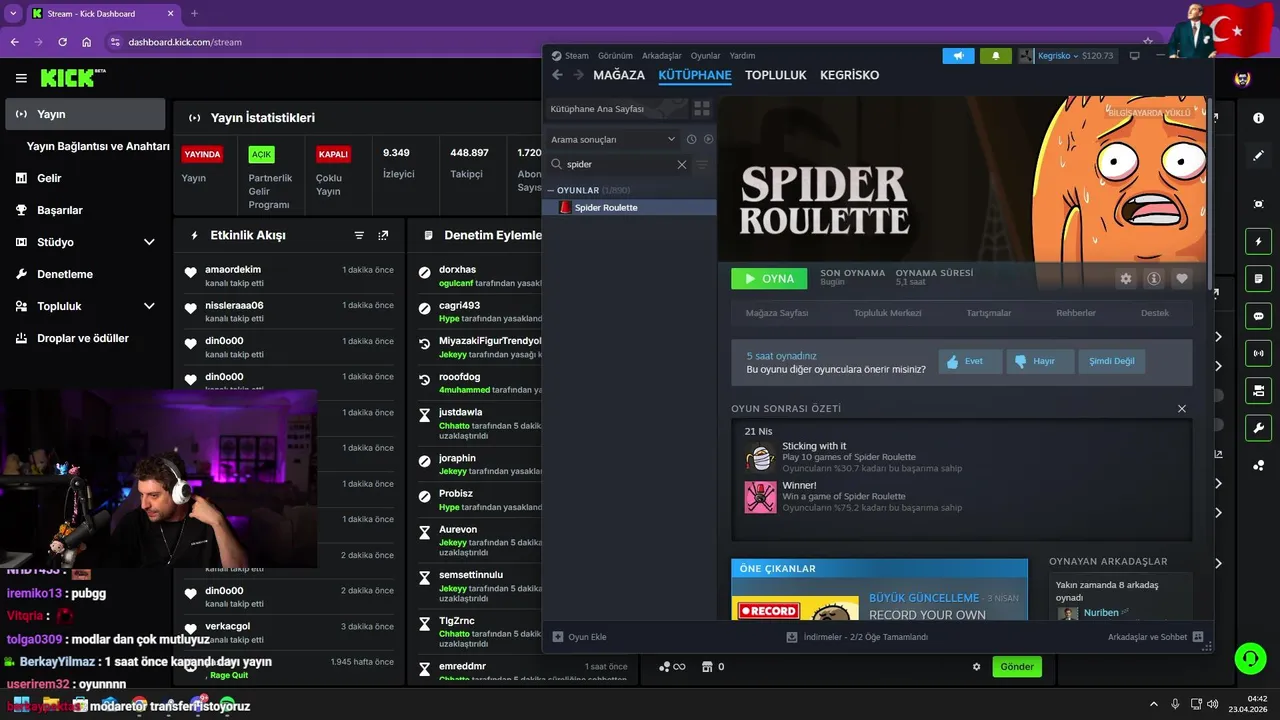This screenshot has height=720, width=1280.
Task: Open Spider Roulette info icon
Action: [1154, 279]
